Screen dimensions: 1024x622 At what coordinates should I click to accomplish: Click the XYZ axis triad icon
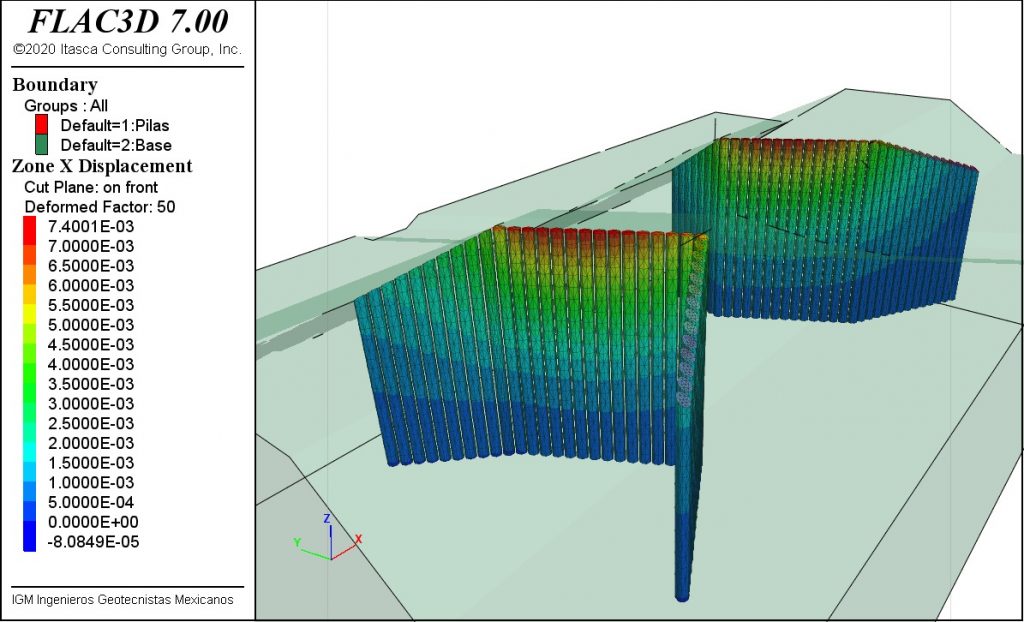[328, 540]
